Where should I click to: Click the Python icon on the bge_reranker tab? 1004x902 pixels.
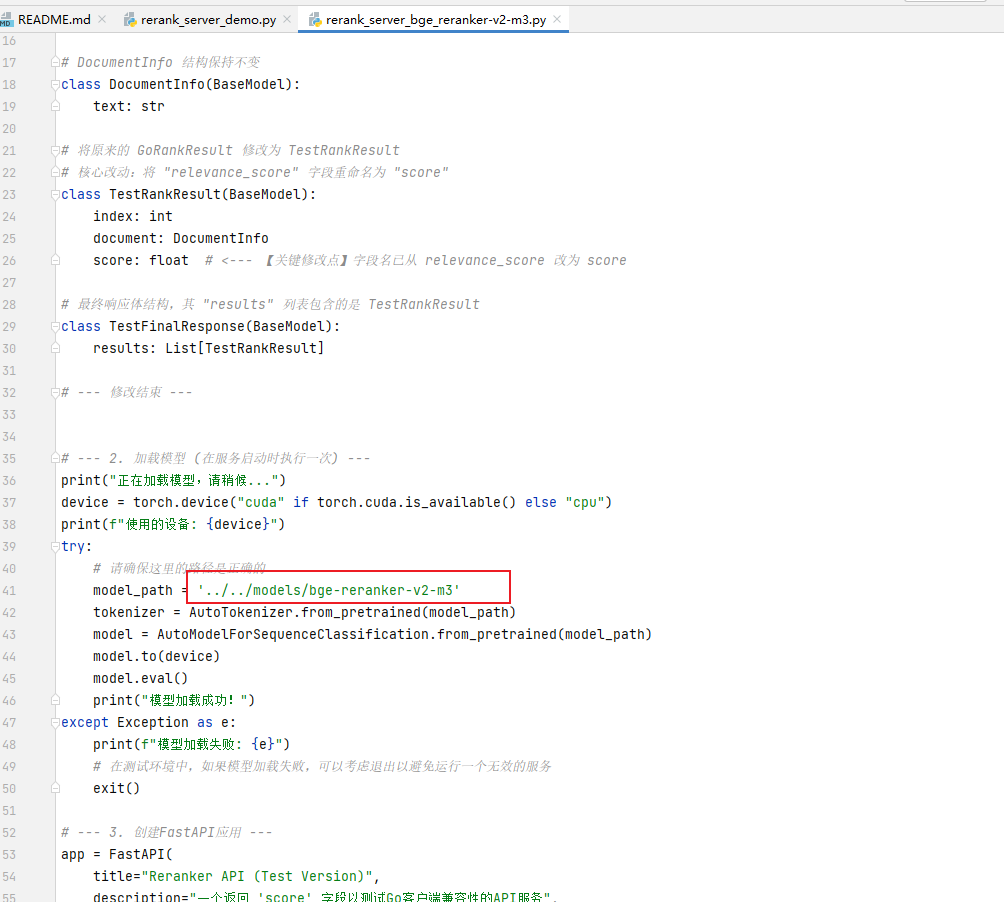pos(315,20)
